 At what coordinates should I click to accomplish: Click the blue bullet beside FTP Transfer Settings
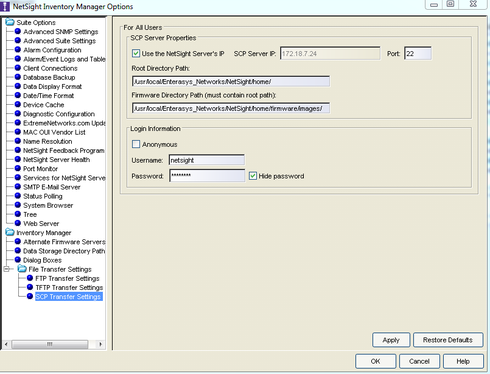point(30,278)
